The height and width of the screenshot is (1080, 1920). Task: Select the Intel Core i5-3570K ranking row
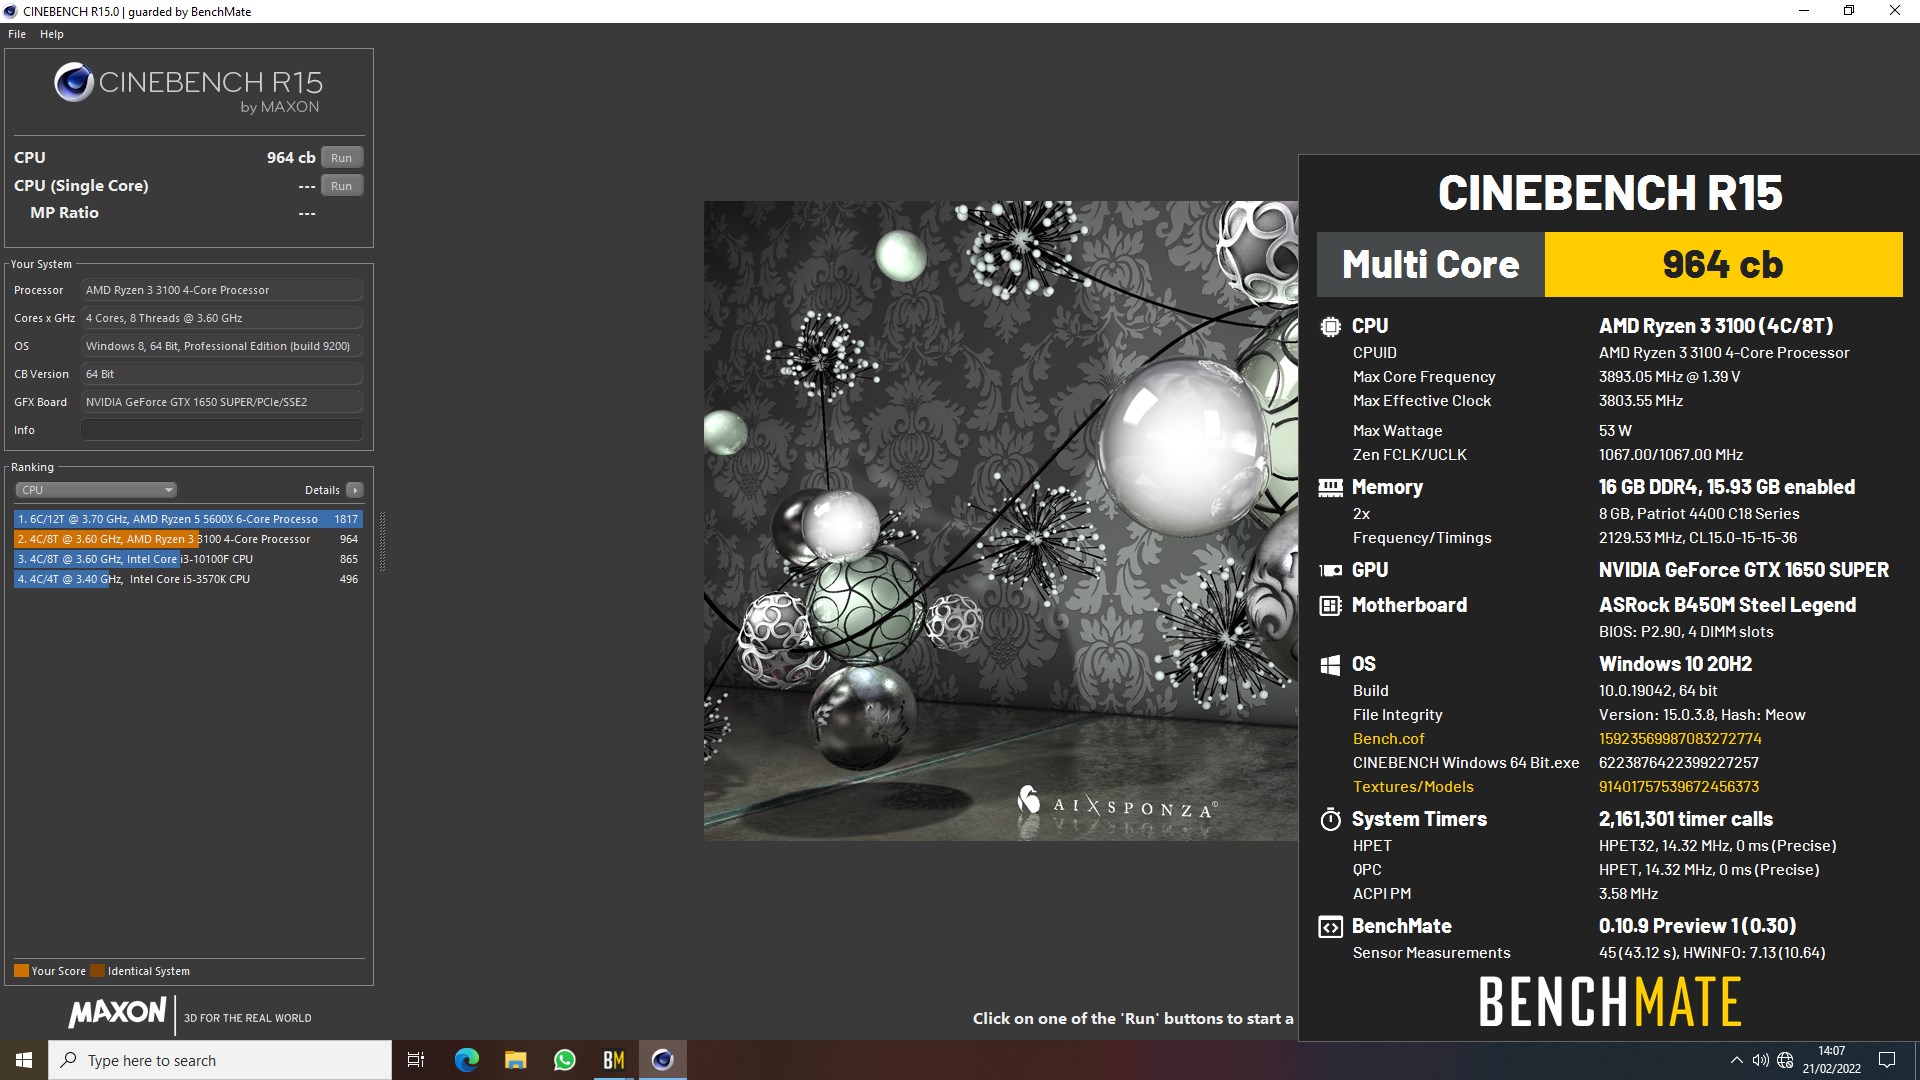pyautogui.click(x=188, y=579)
